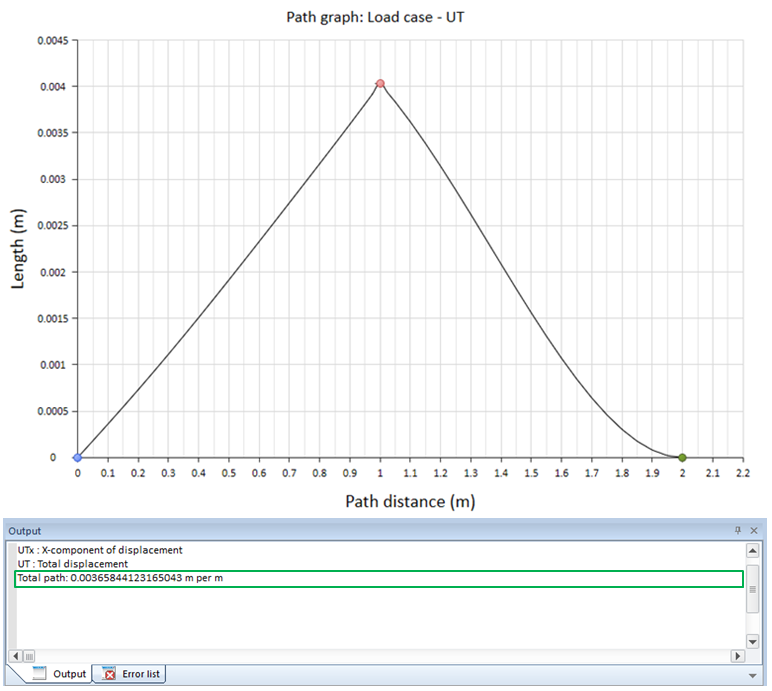Select the blue start point marker at origin
This screenshot has width=772, height=691.
click(x=78, y=457)
